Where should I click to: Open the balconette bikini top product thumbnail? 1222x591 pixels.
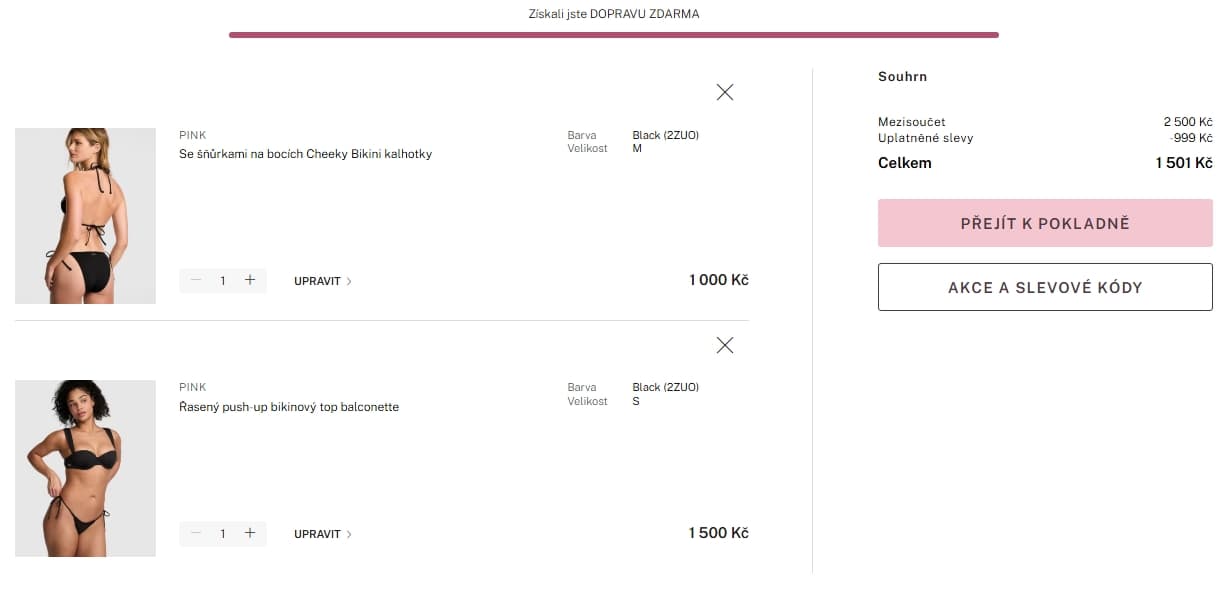click(85, 468)
